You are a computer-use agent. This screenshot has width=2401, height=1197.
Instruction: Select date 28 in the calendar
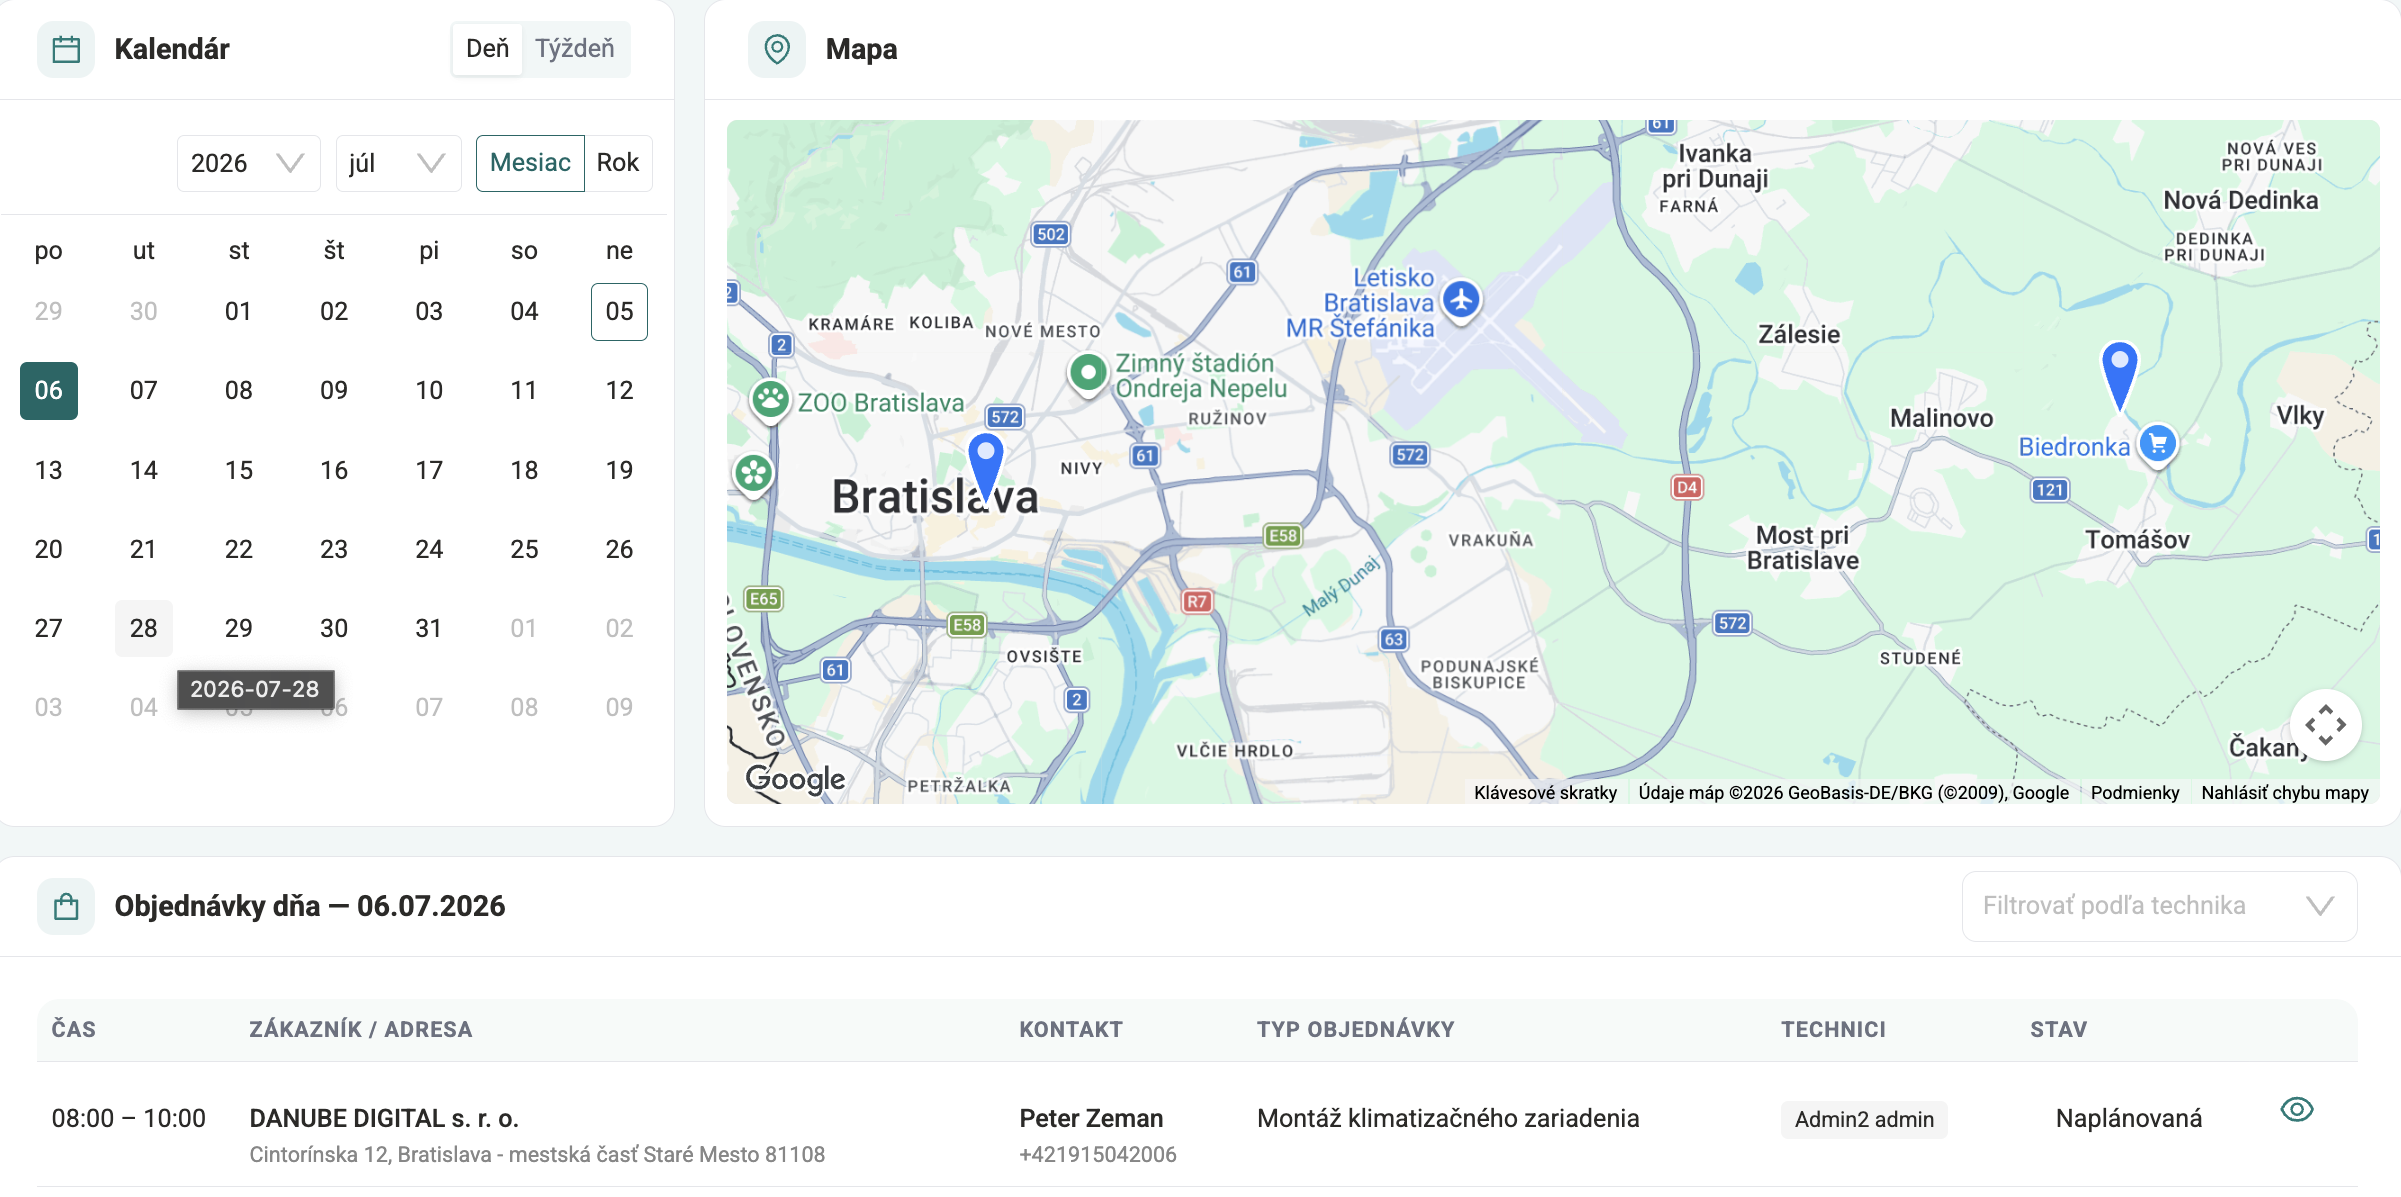tap(144, 629)
